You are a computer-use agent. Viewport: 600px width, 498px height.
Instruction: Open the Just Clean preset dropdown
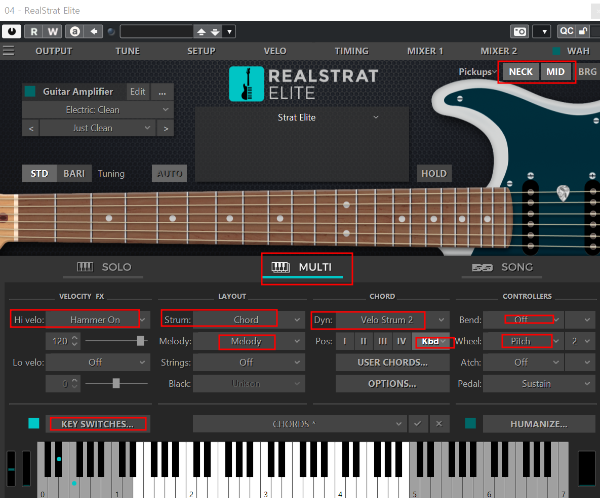[98, 128]
